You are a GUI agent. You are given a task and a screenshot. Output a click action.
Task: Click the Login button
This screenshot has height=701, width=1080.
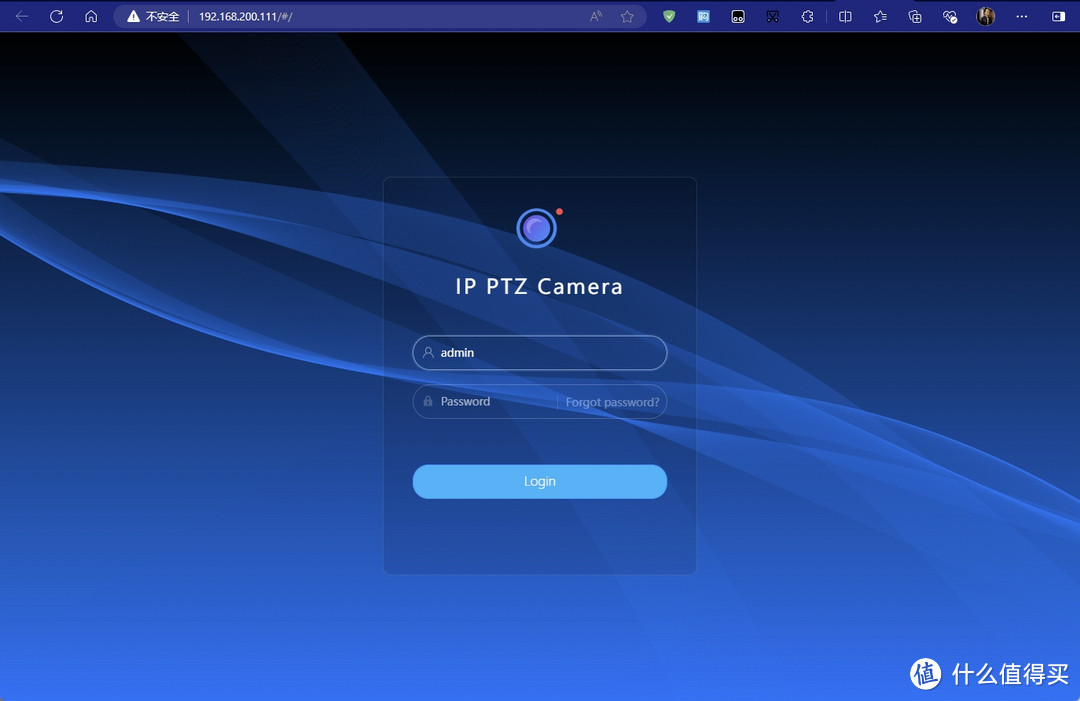coord(539,481)
